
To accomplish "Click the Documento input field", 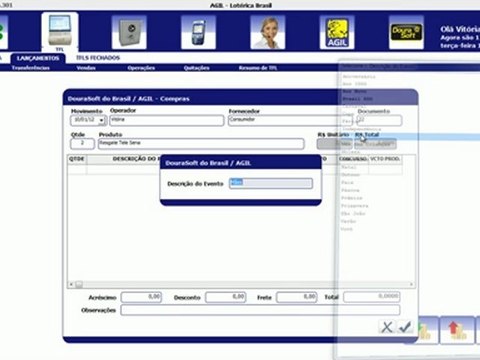I will pos(379,120).
